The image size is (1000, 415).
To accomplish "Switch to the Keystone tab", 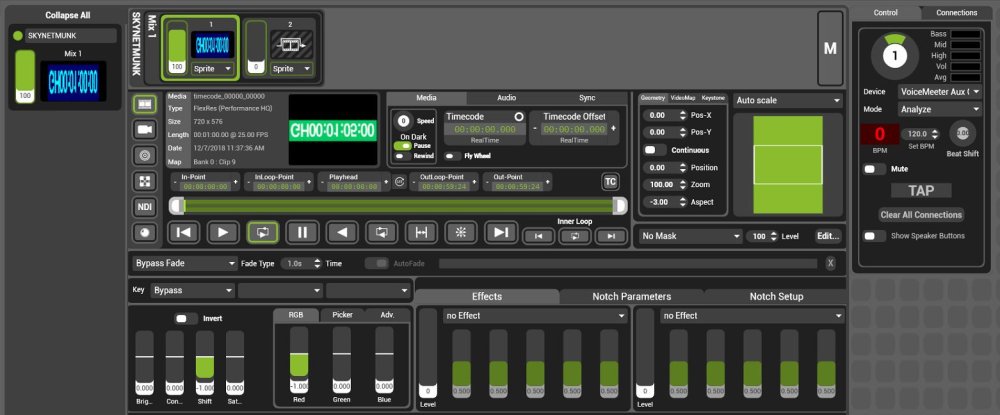I will coord(713,98).
